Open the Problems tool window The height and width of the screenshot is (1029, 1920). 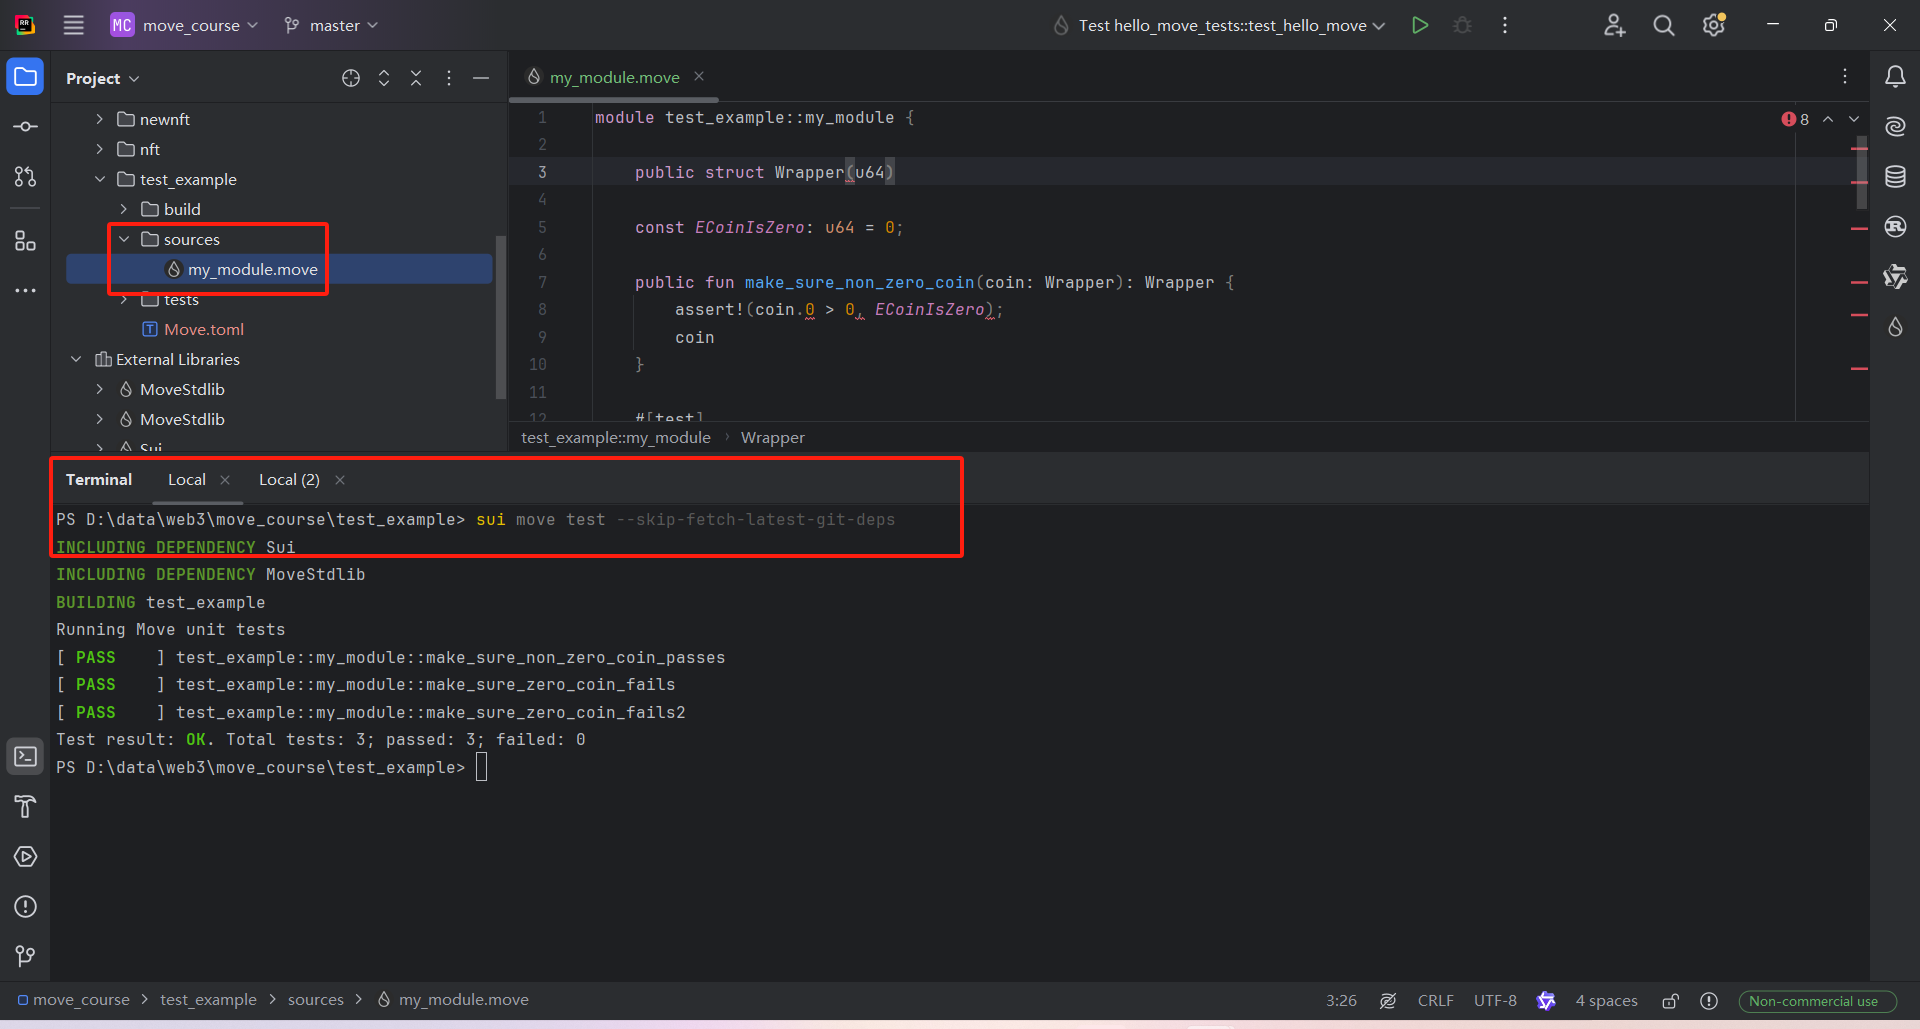(25, 907)
